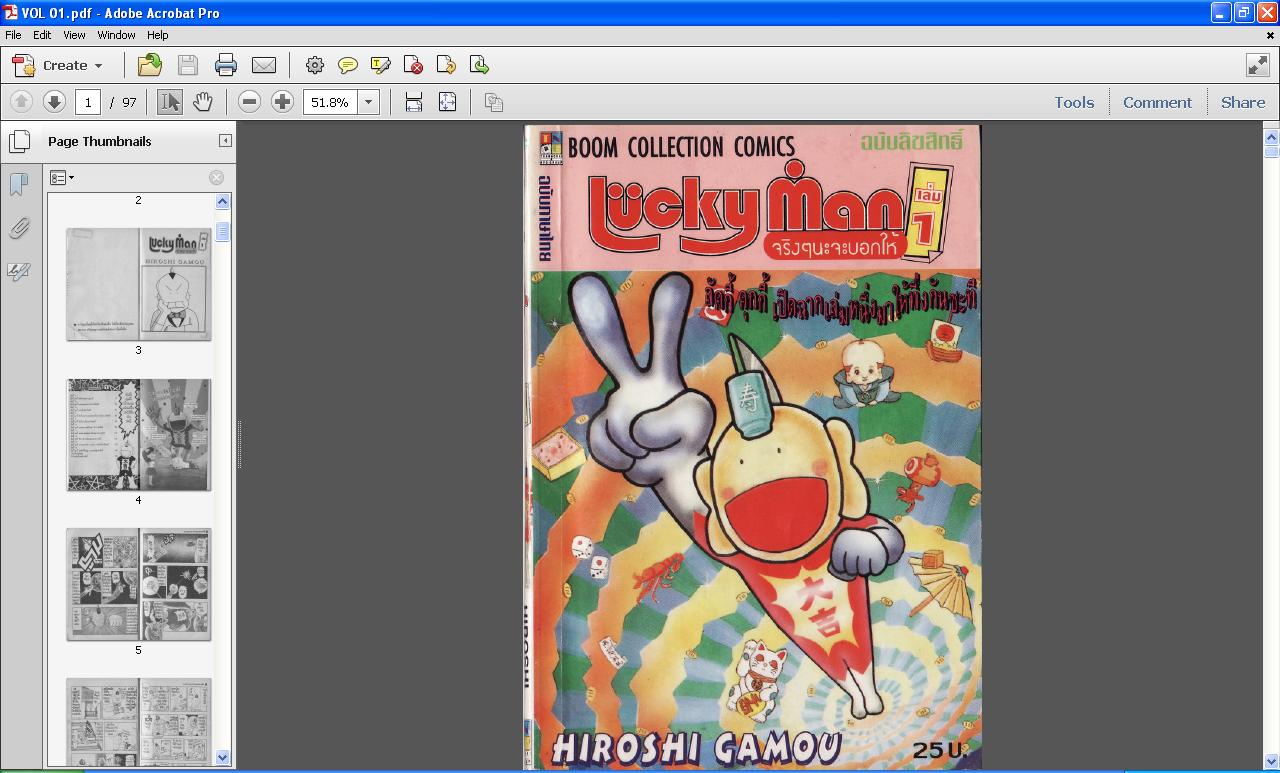Print the document using the printer icon
Viewport: 1280px width, 773px height.
(226, 65)
